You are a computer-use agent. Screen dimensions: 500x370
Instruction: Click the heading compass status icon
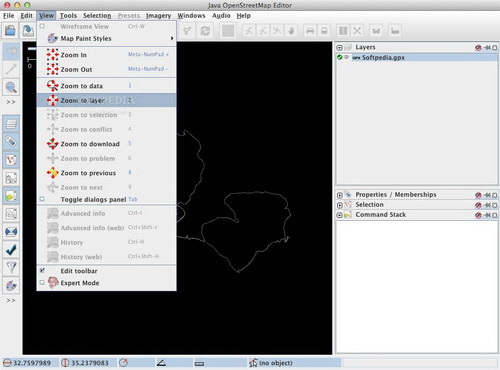click(x=123, y=363)
